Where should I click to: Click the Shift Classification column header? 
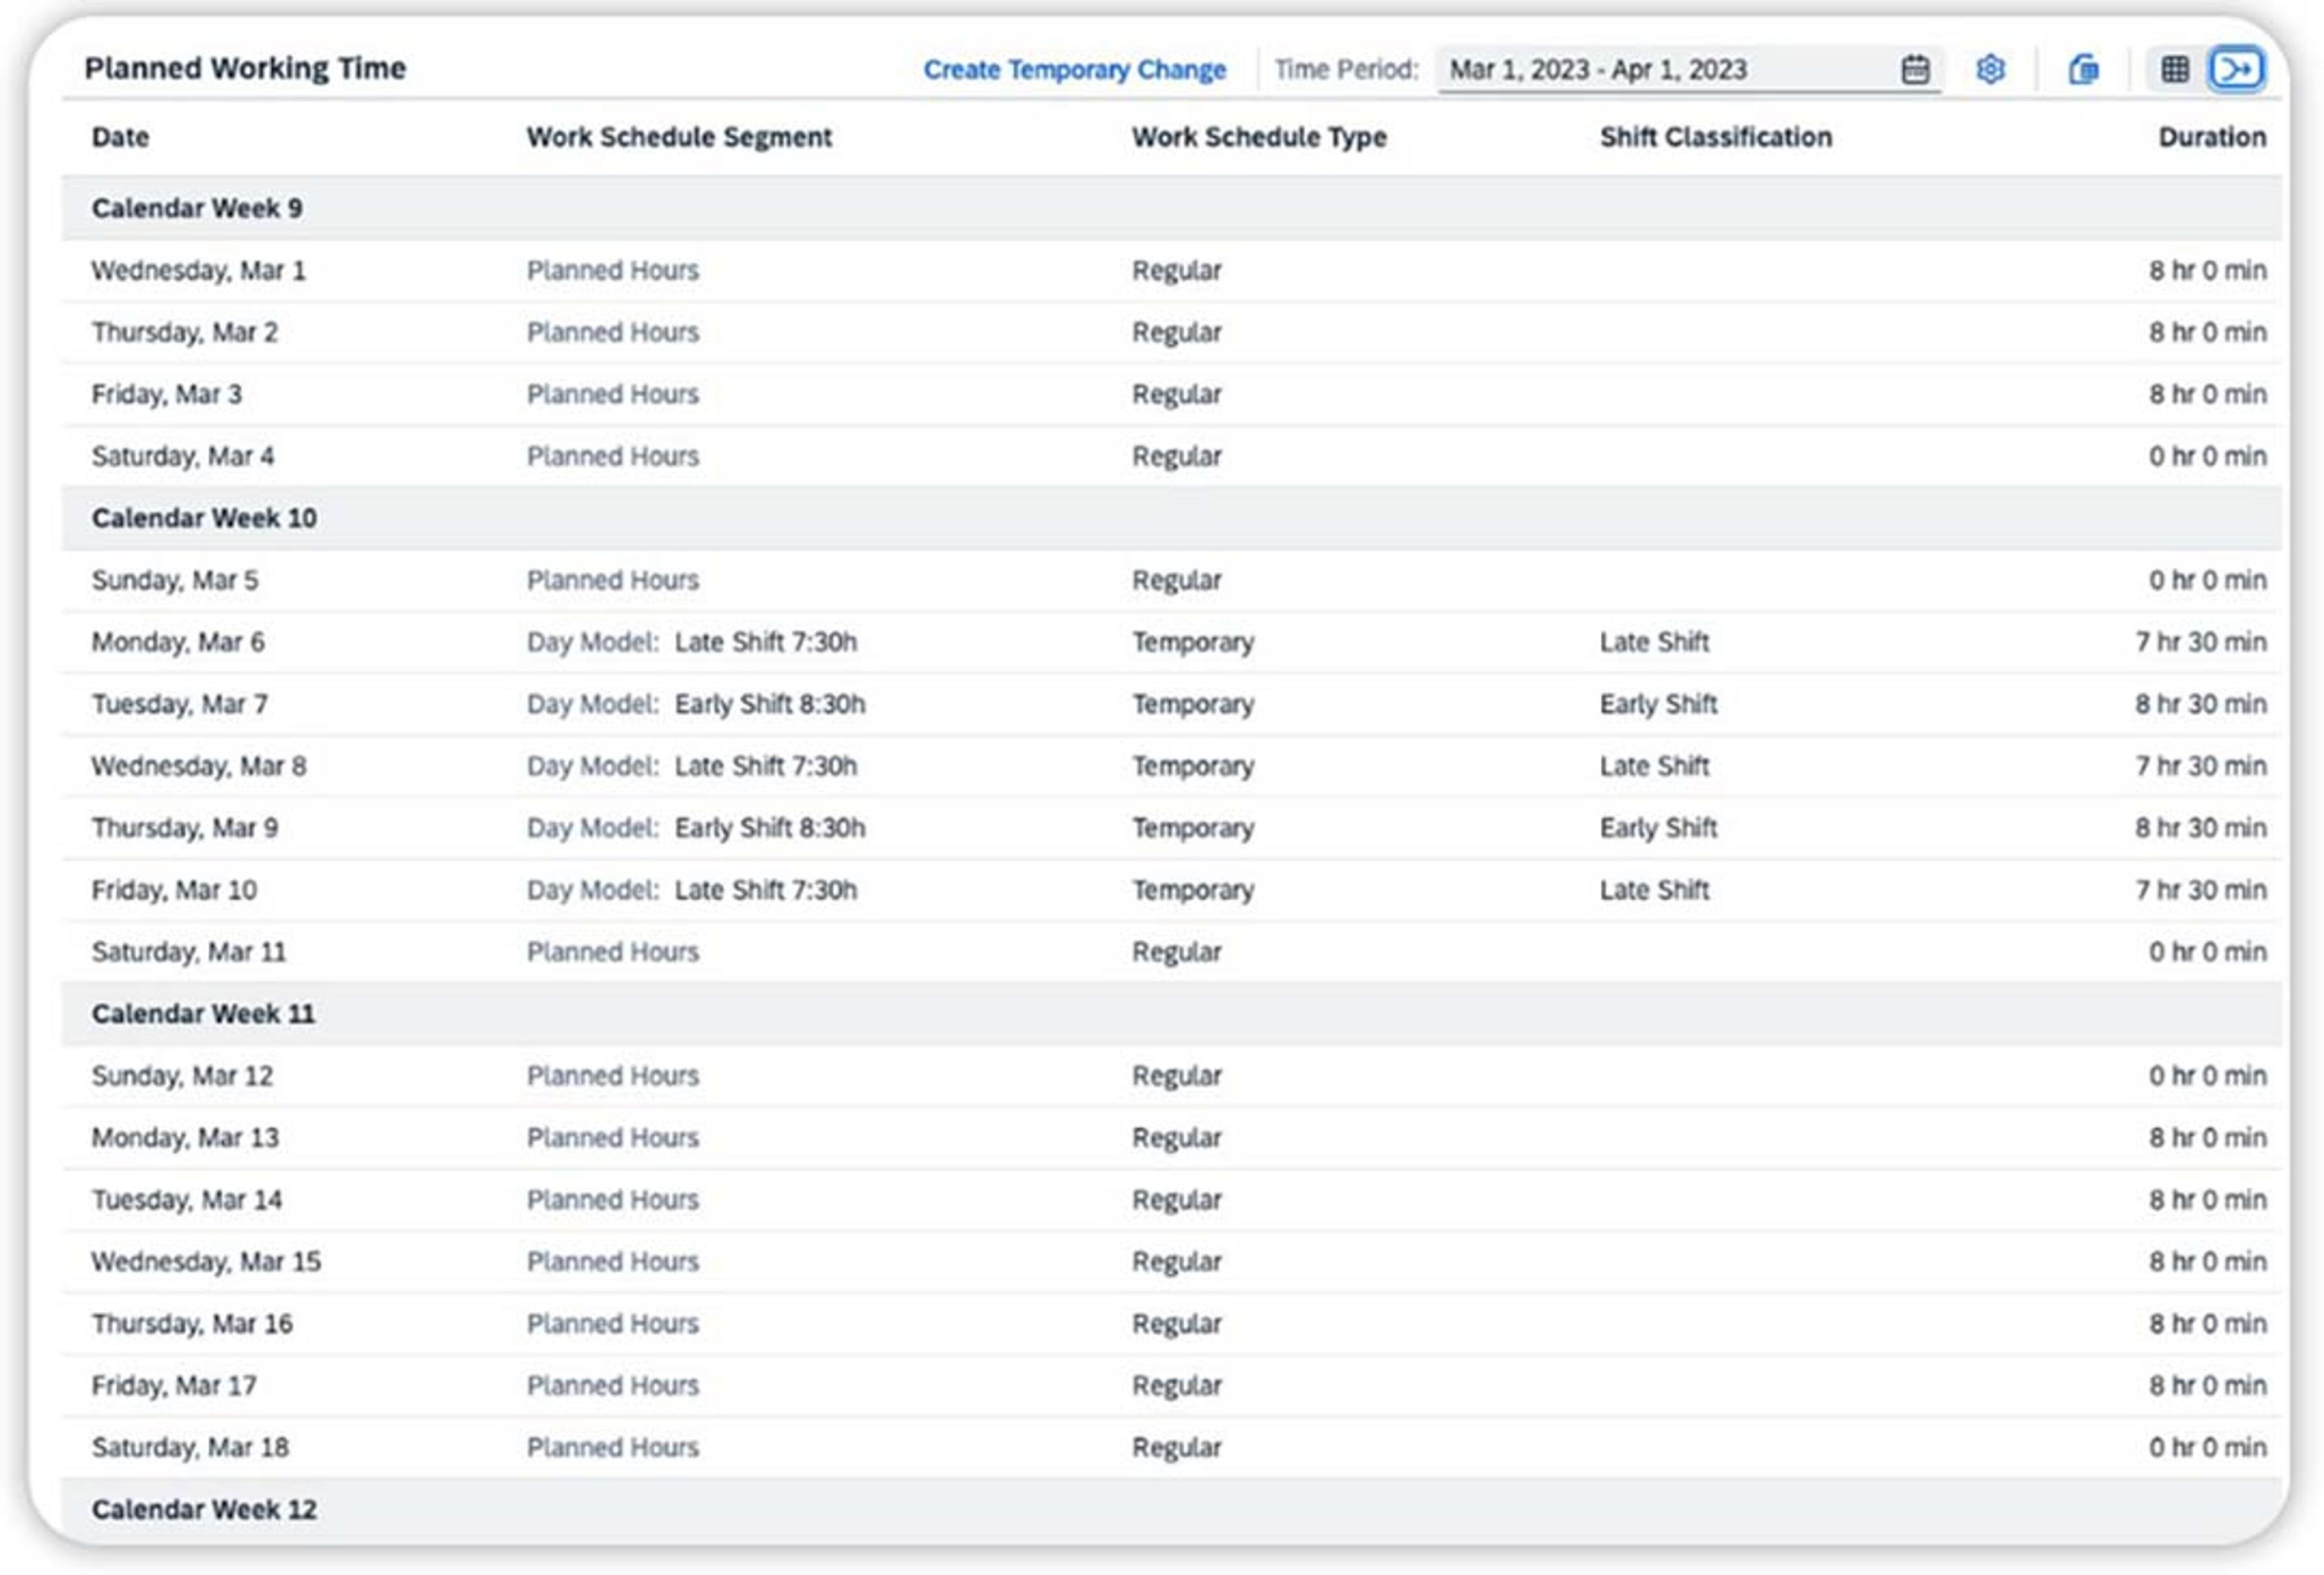[1716, 137]
